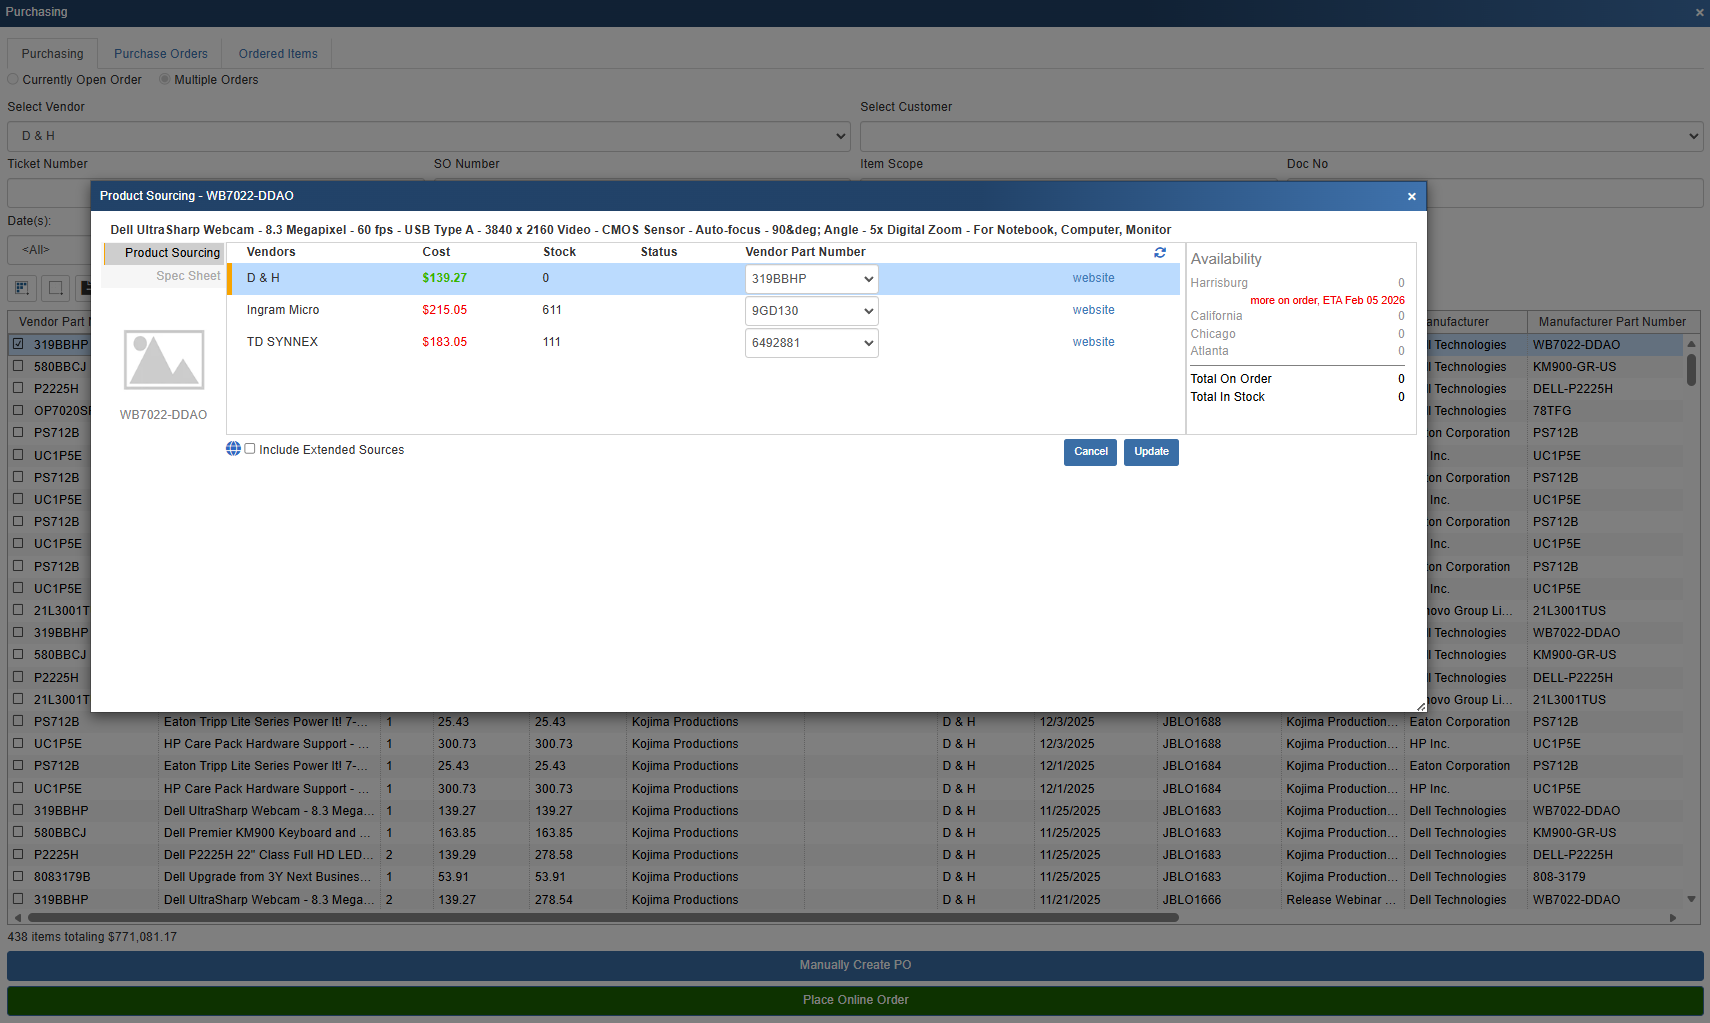Click the WB7022-DDAO product image placeholder
Image resolution: width=1710 pixels, height=1023 pixels.
tap(164, 360)
